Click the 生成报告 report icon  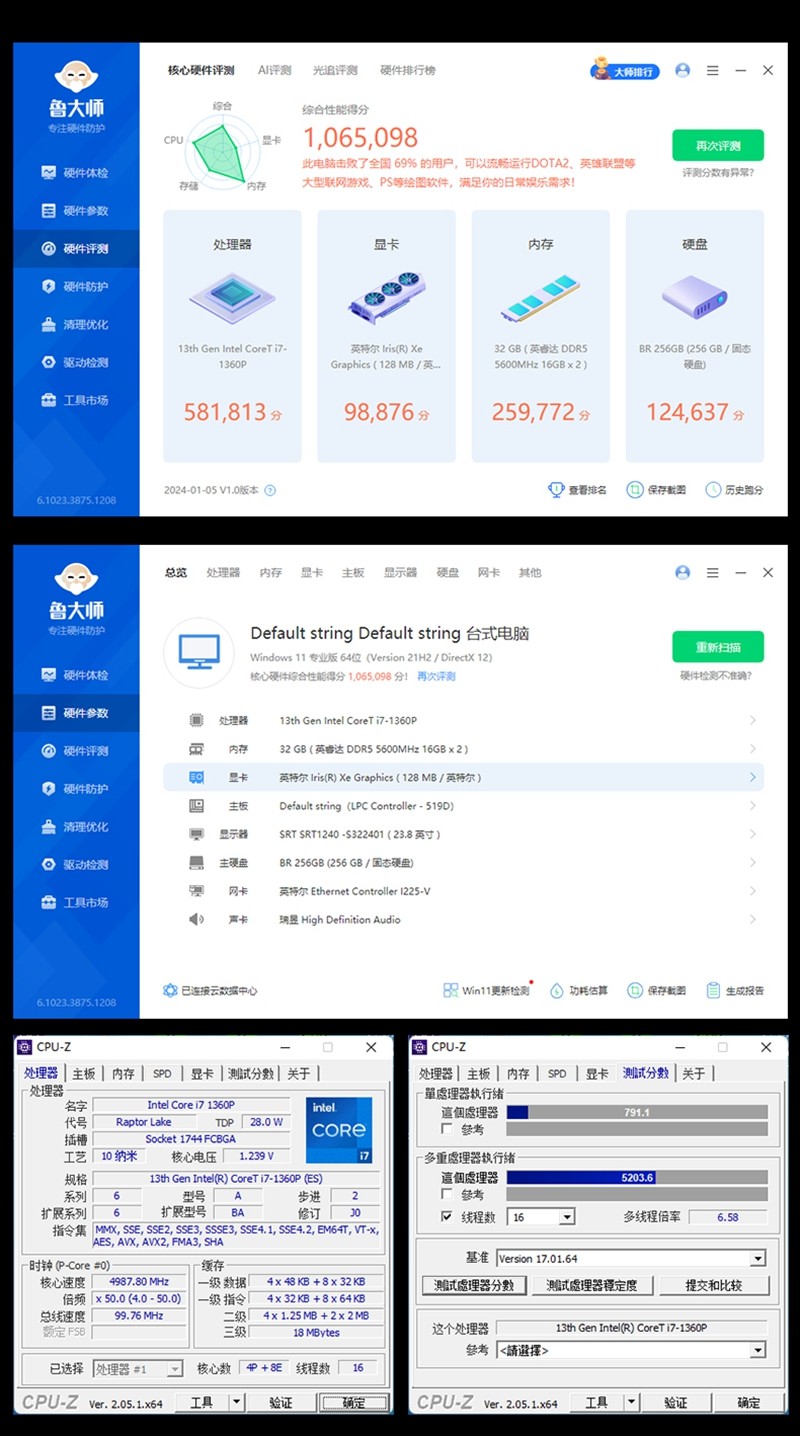coord(713,990)
